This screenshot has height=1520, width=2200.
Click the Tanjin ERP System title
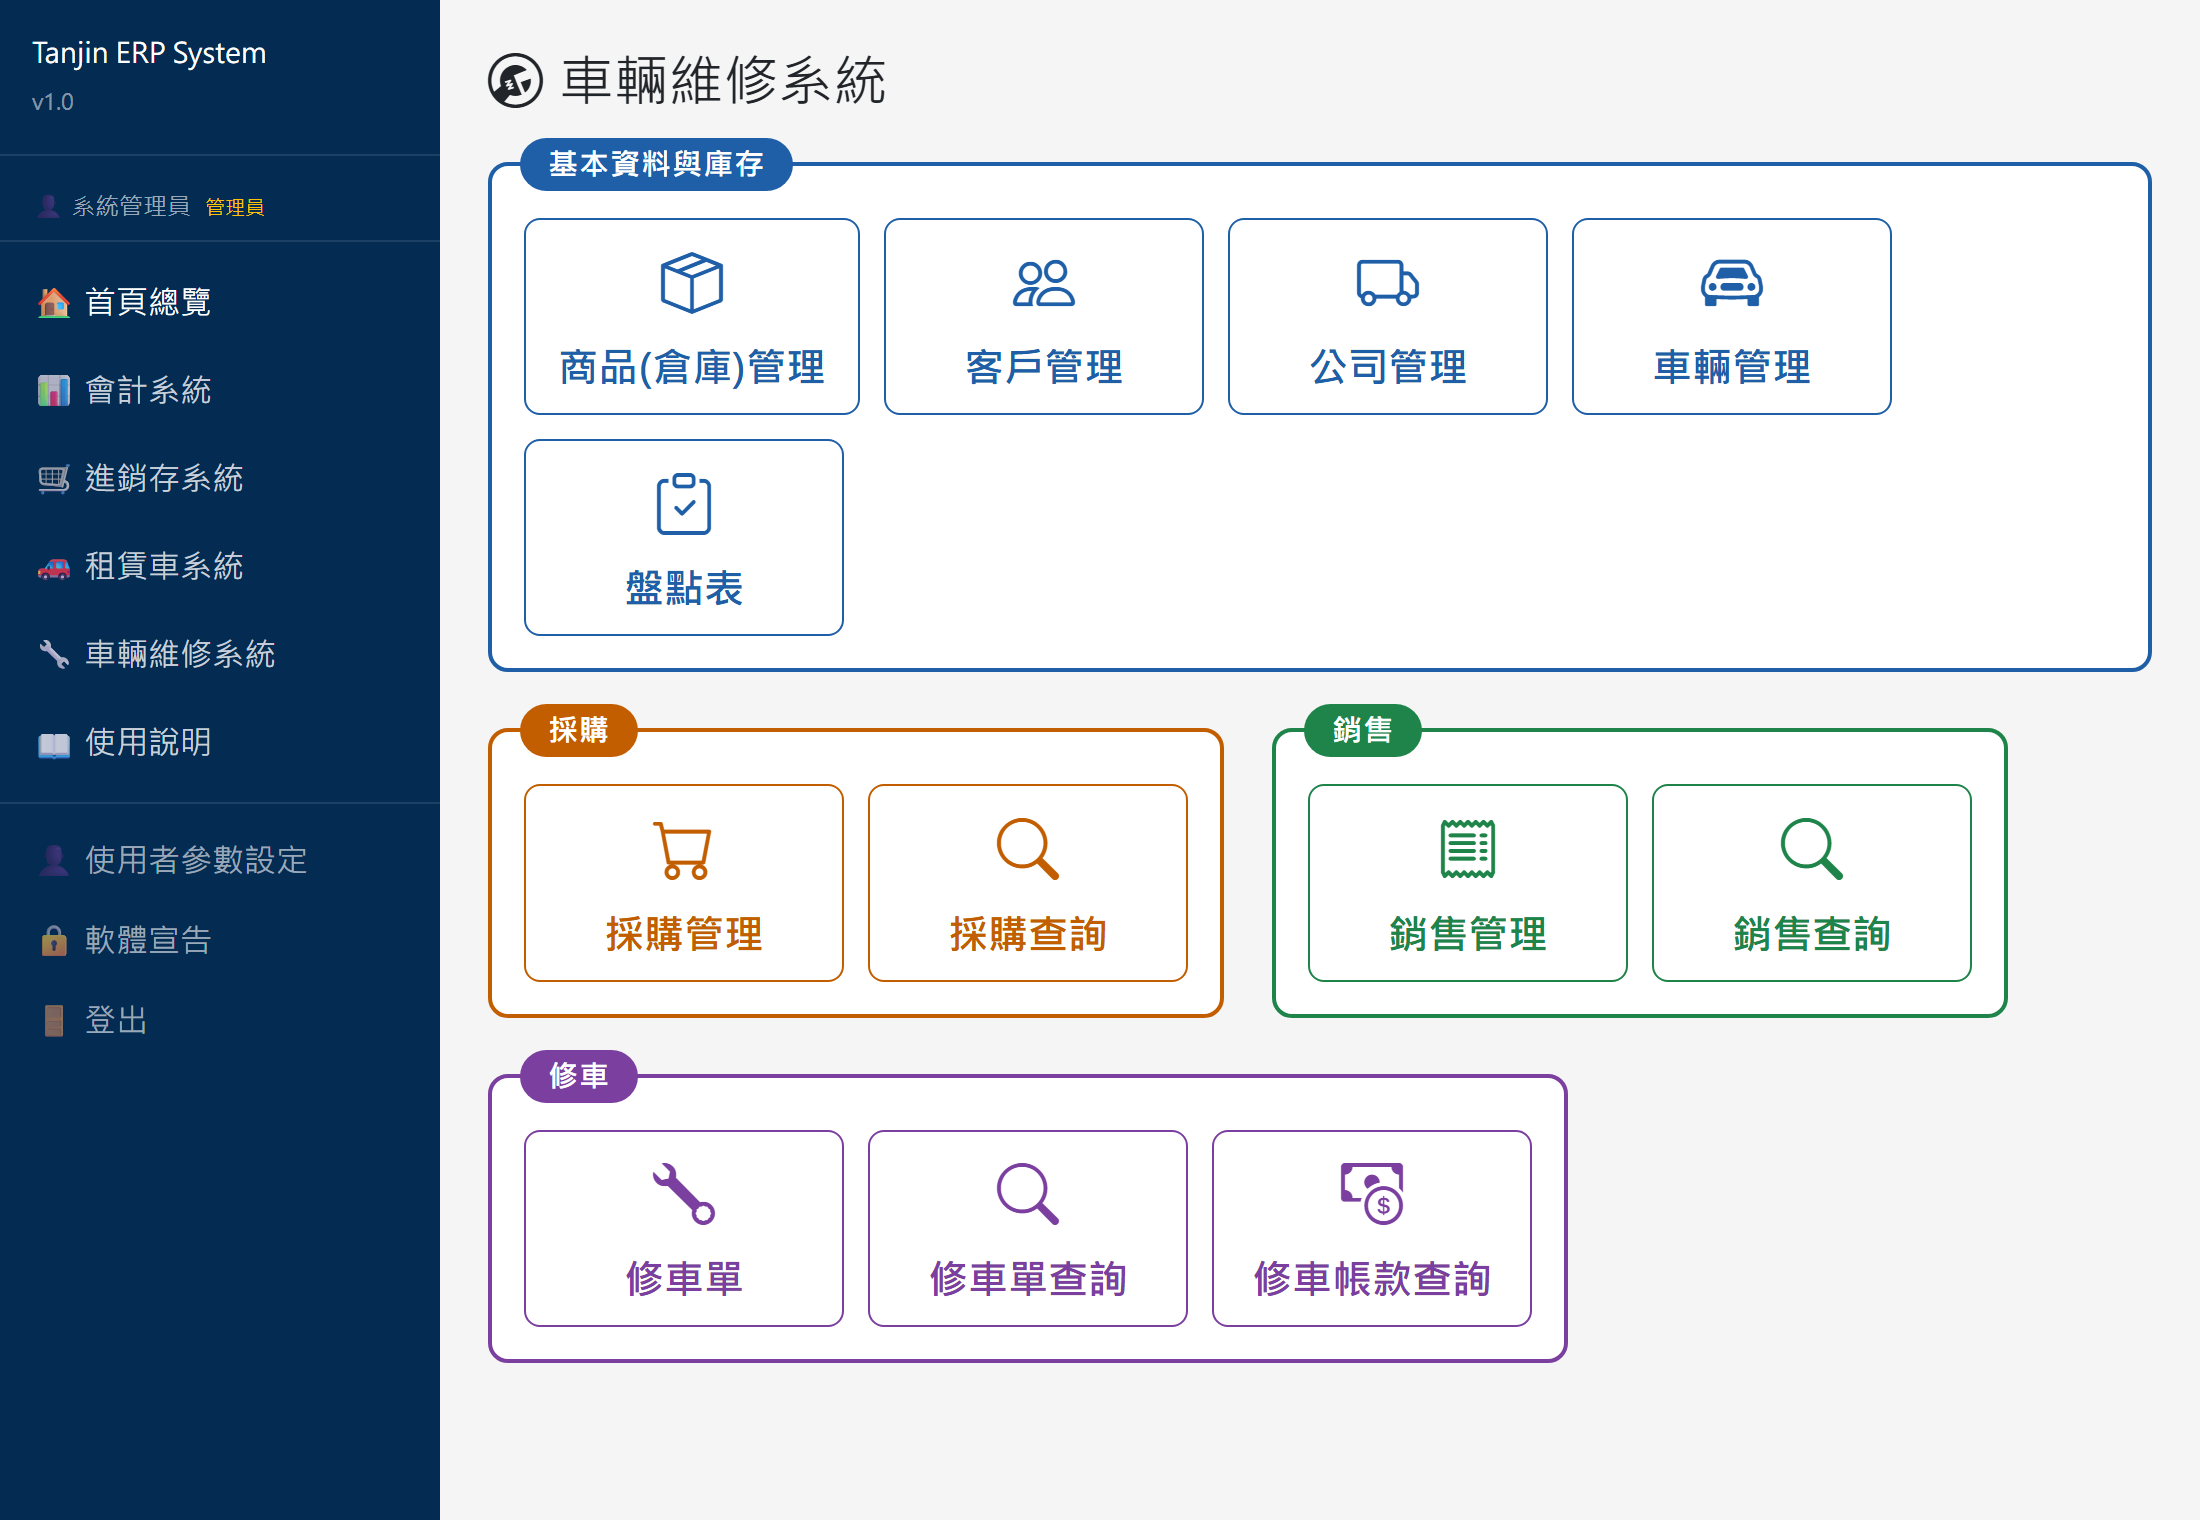149,53
